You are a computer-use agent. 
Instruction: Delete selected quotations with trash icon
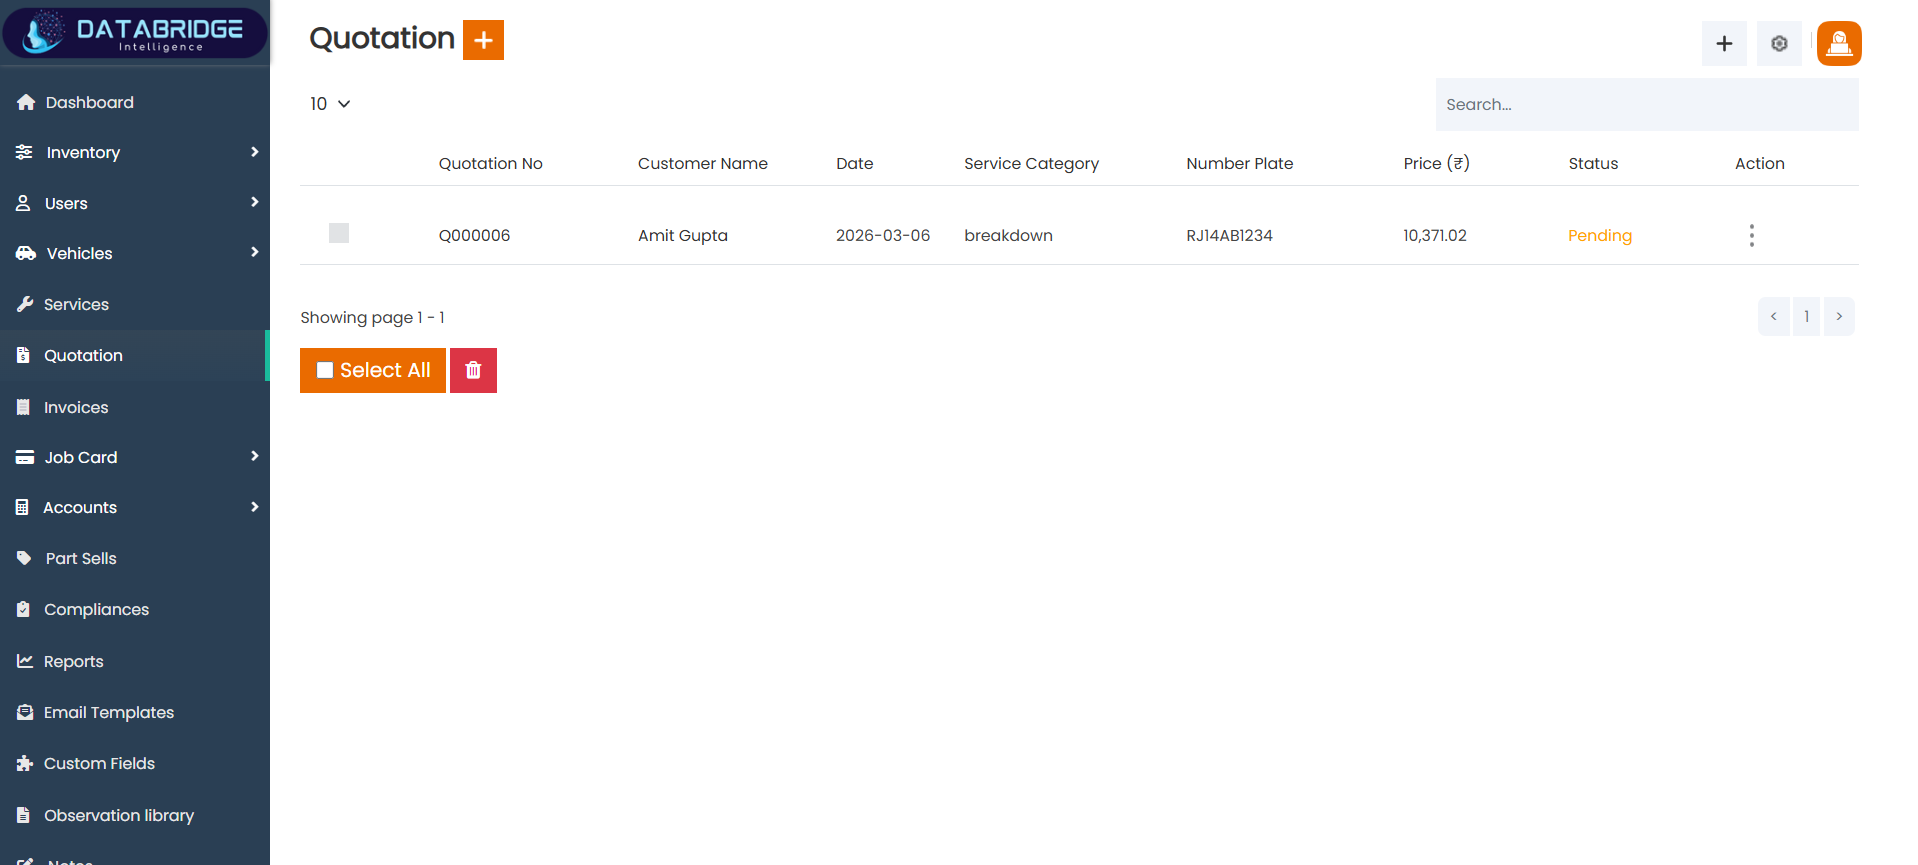pyautogui.click(x=473, y=370)
